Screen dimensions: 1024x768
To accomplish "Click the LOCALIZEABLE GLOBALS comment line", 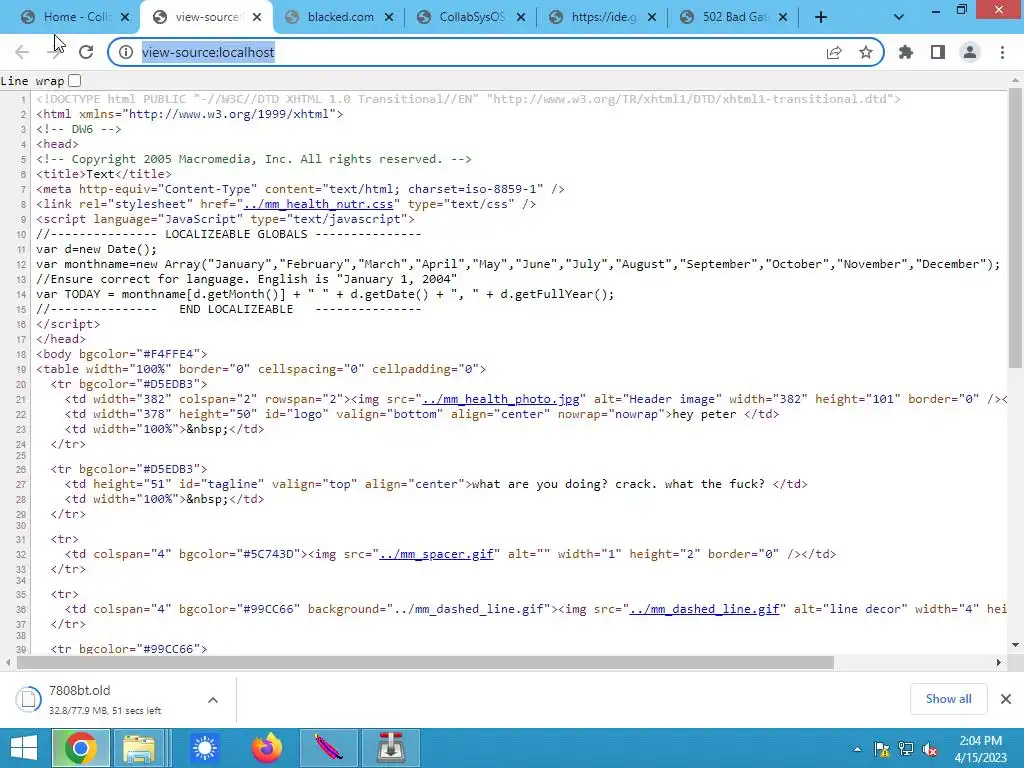I will (229, 234).
